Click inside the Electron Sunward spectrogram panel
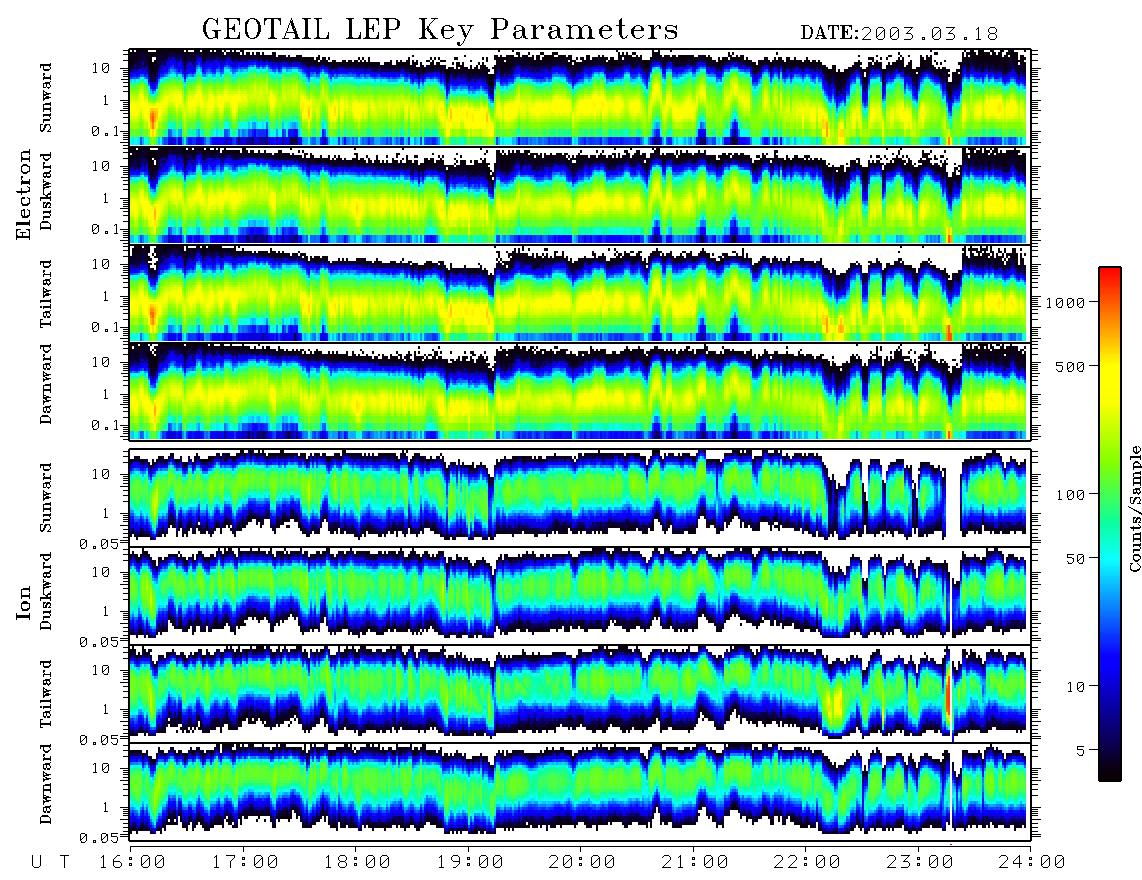 580,97
